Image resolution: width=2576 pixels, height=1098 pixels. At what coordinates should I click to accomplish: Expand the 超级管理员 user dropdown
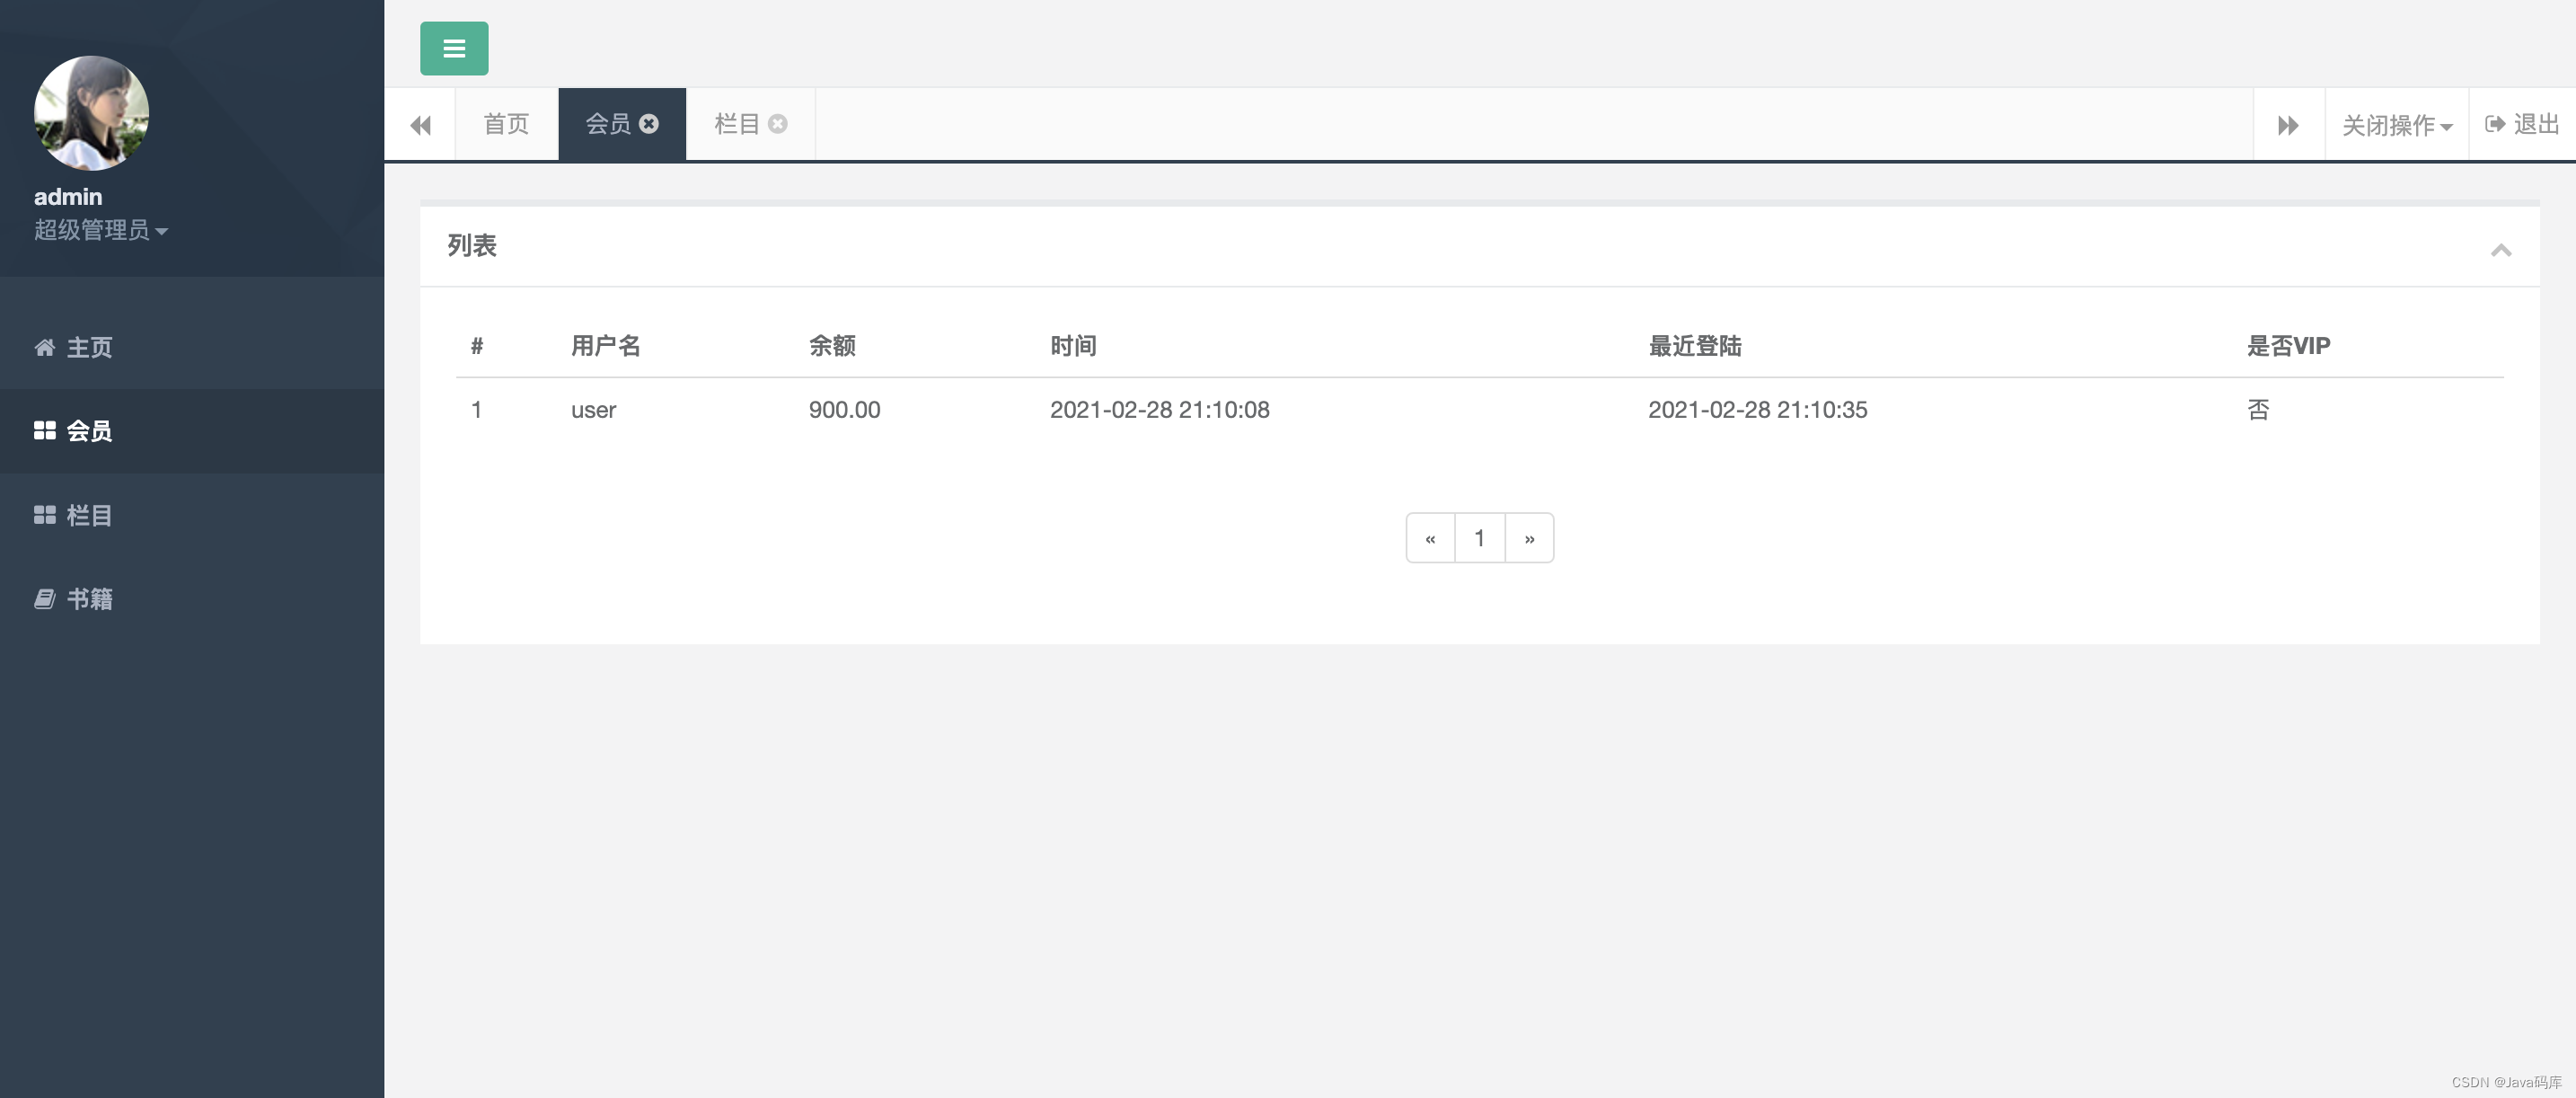click(x=100, y=230)
